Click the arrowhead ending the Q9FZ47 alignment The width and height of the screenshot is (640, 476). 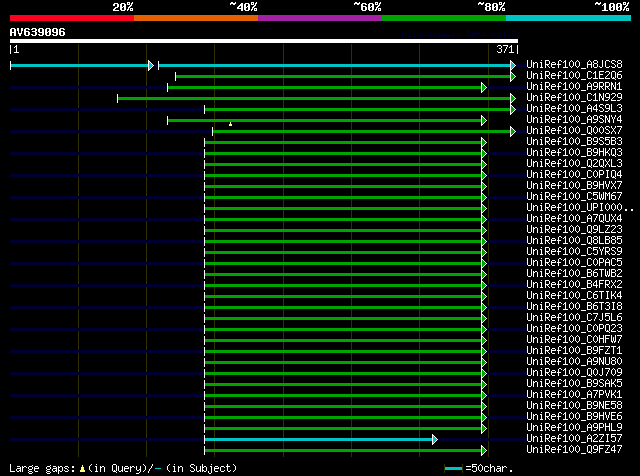click(x=484, y=451)
